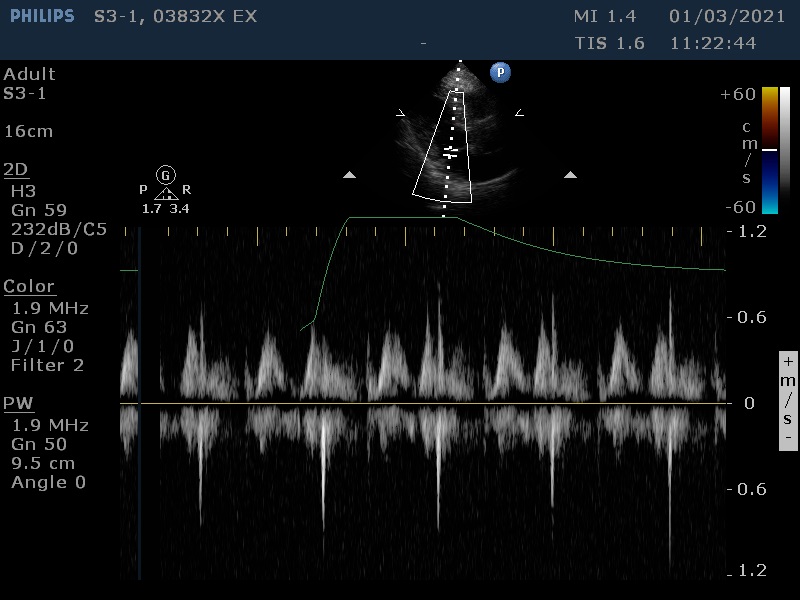Click the left white triangle marker

pos(349,175)
